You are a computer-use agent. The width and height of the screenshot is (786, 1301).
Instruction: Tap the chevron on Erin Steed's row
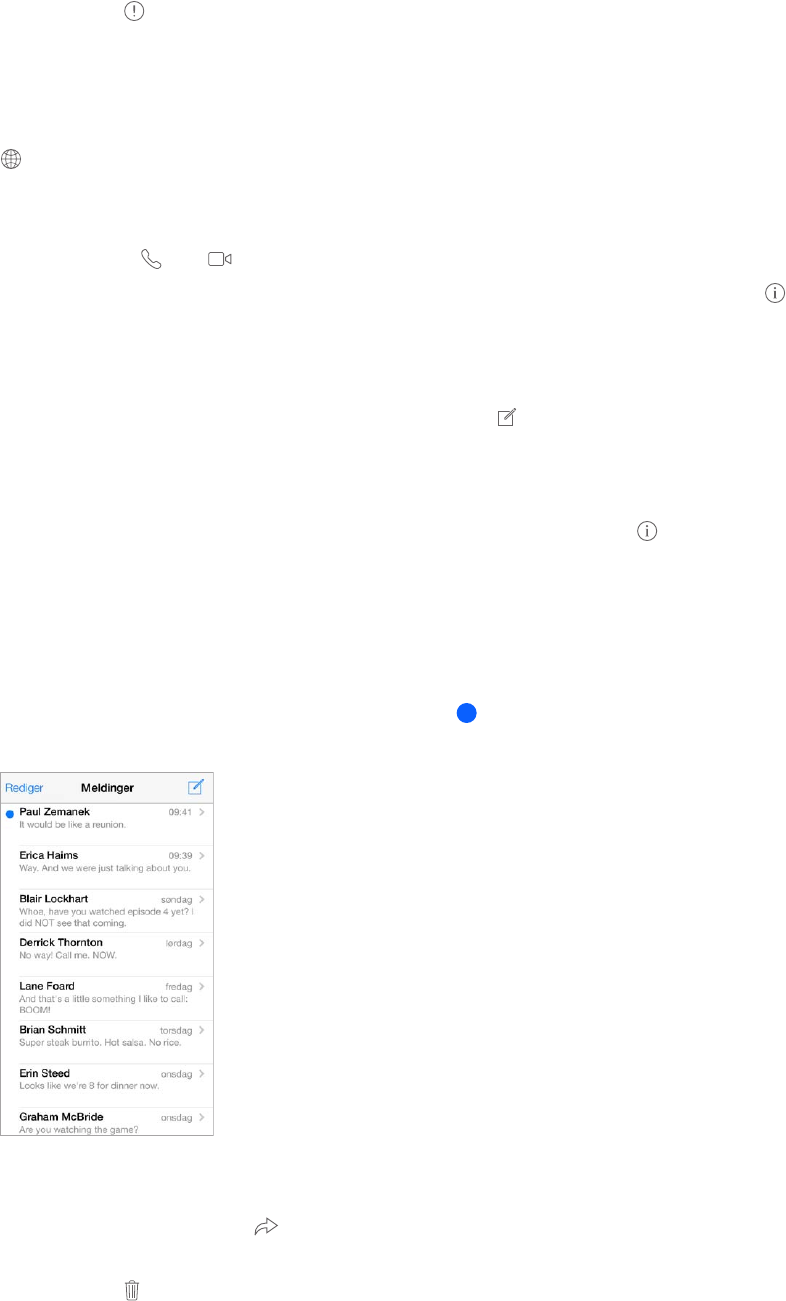click(x=202, y=1073)
